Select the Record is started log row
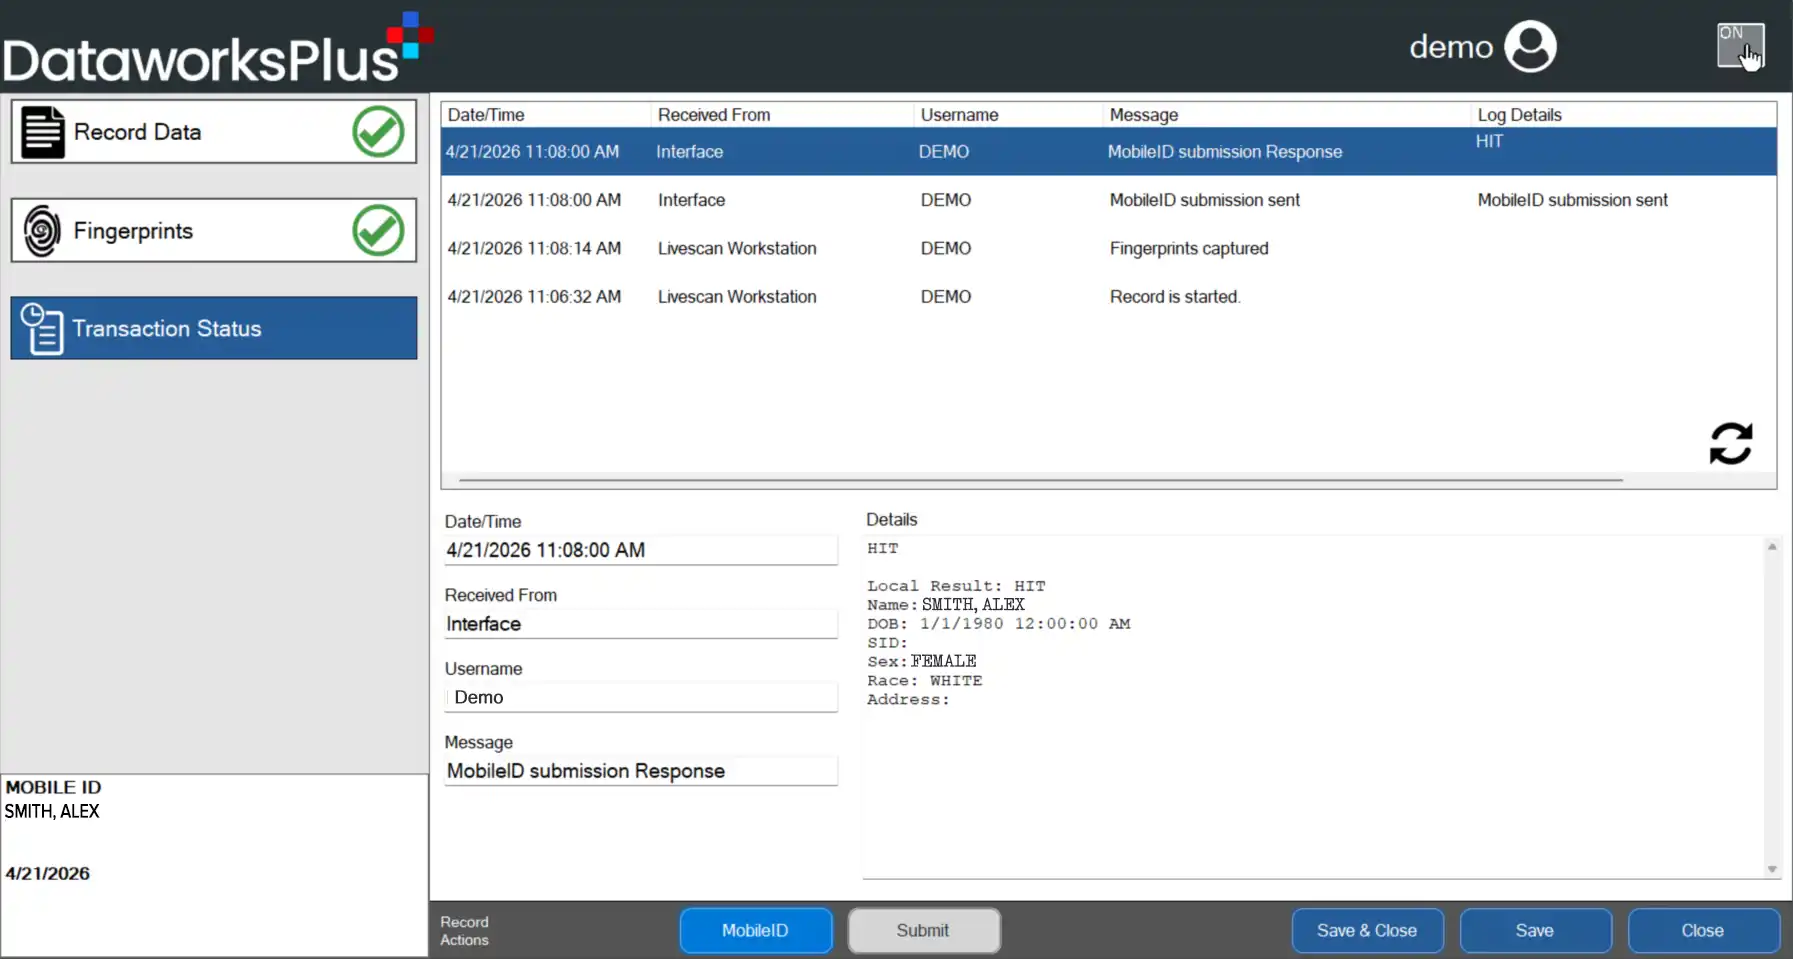The height and width of the screenshot is (959, 1793). coord(1109,297)
